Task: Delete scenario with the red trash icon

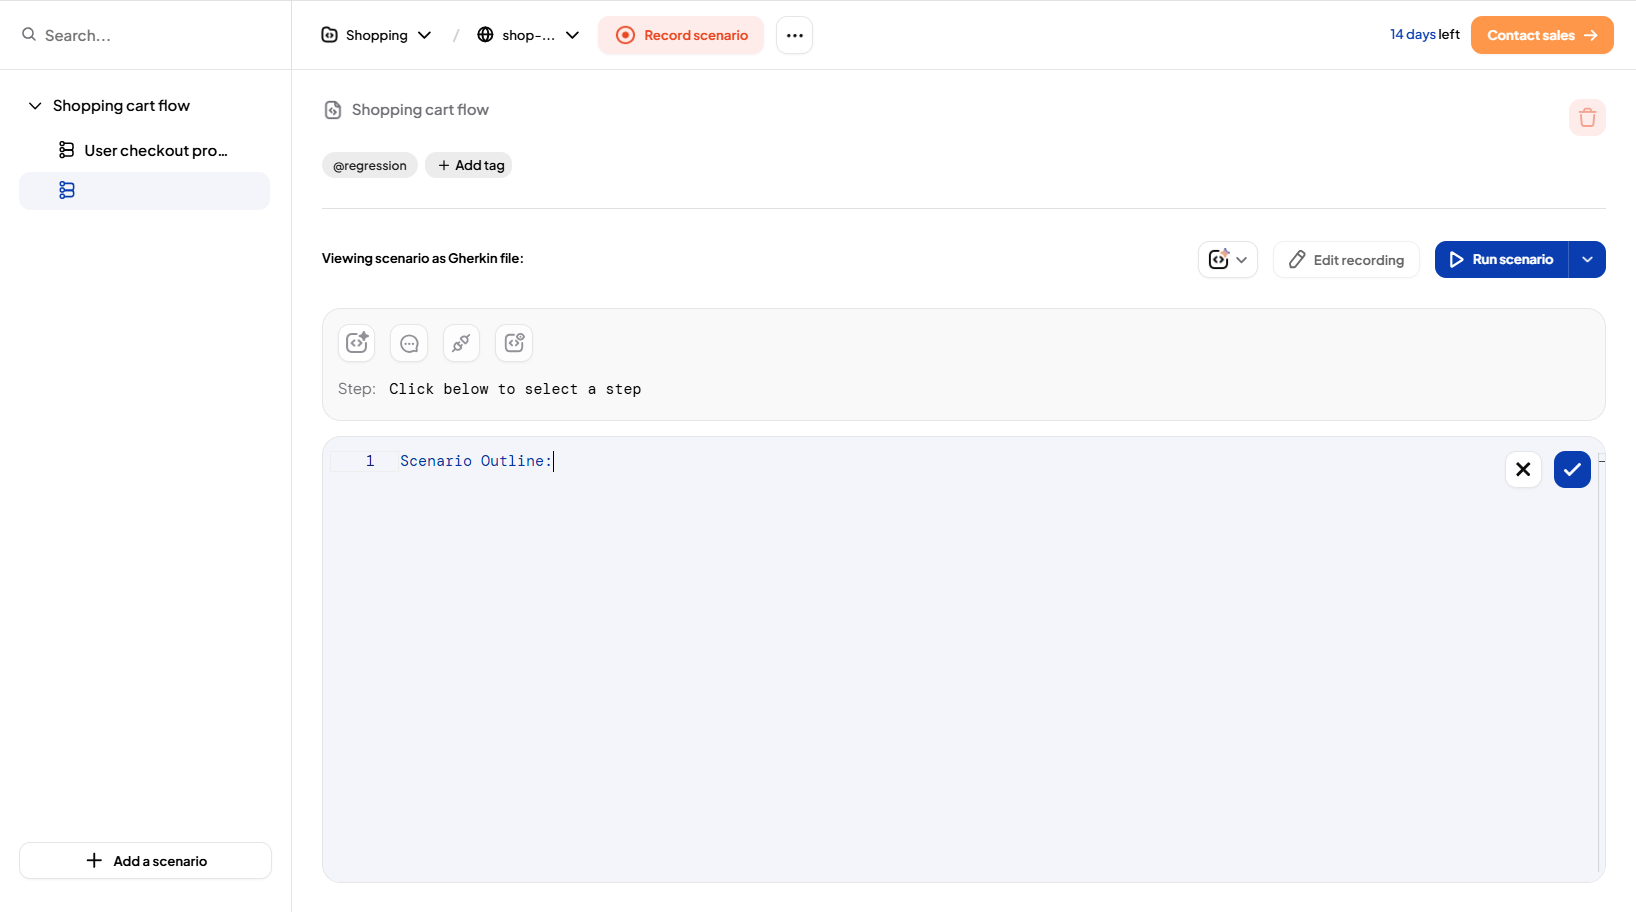Action: pyautogui.click(x=1587, y=118)
